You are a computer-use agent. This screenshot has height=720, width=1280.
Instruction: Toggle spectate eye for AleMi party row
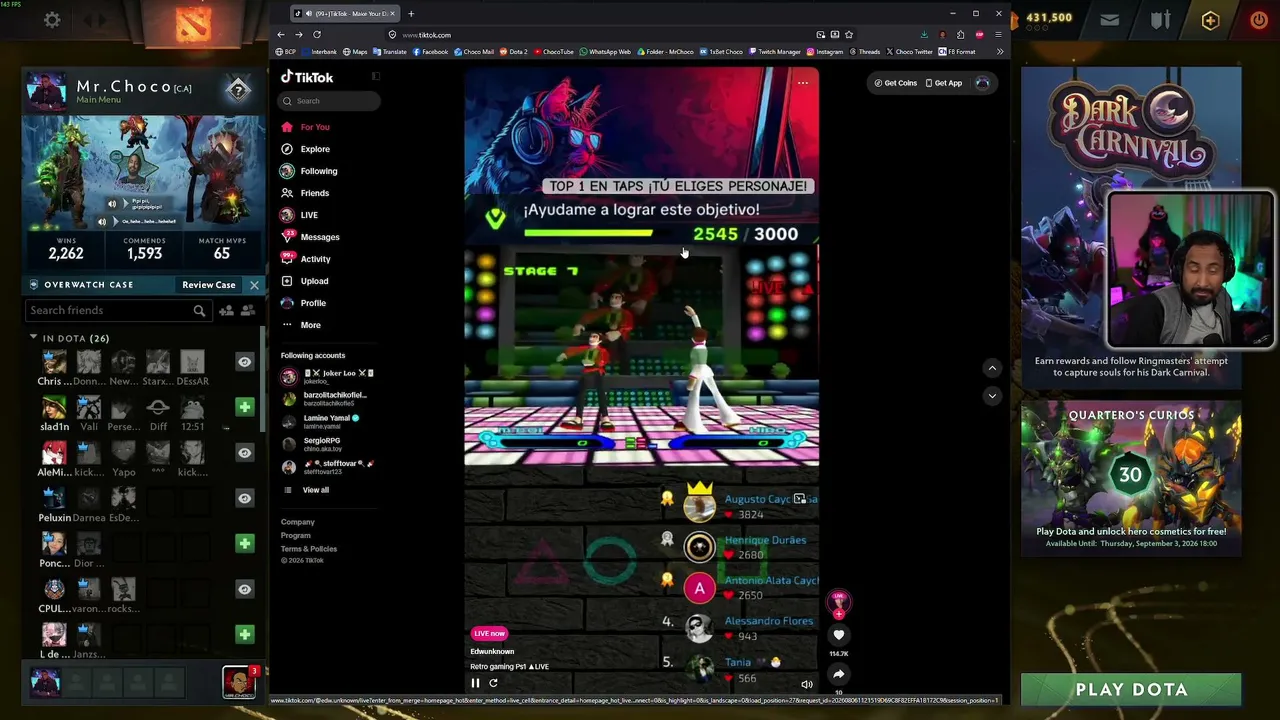pyautogui.click(x=244, y=452)
